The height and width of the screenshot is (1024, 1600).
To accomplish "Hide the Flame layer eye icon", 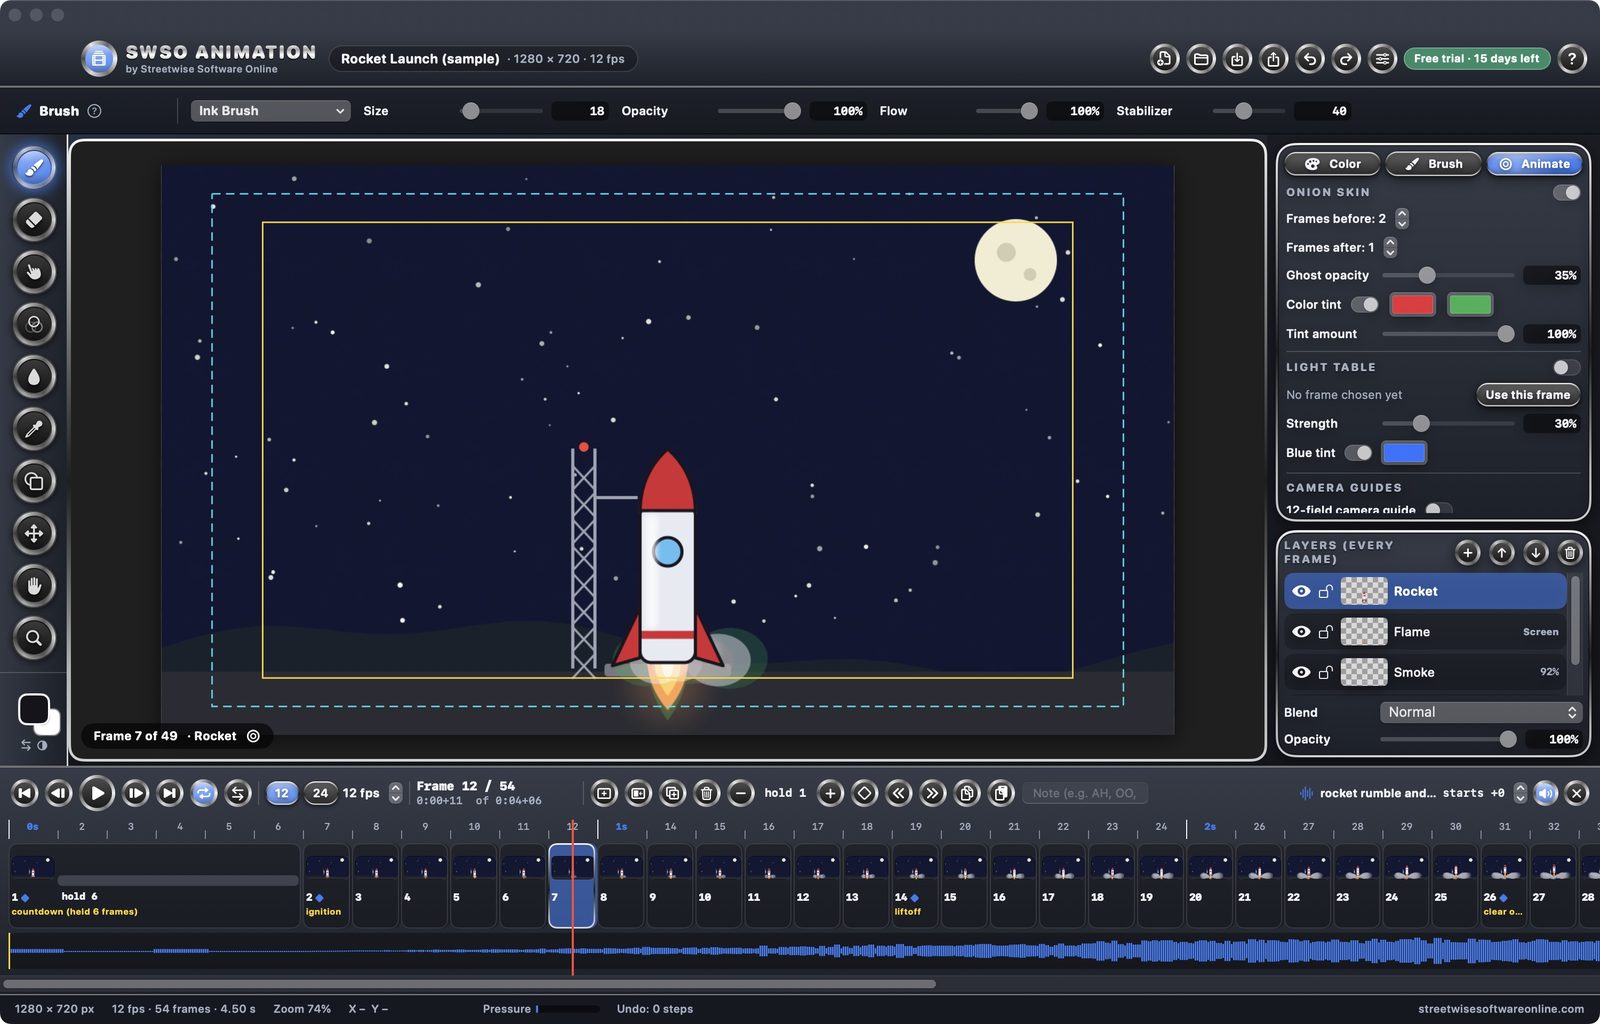I will tap(1301, 632).
